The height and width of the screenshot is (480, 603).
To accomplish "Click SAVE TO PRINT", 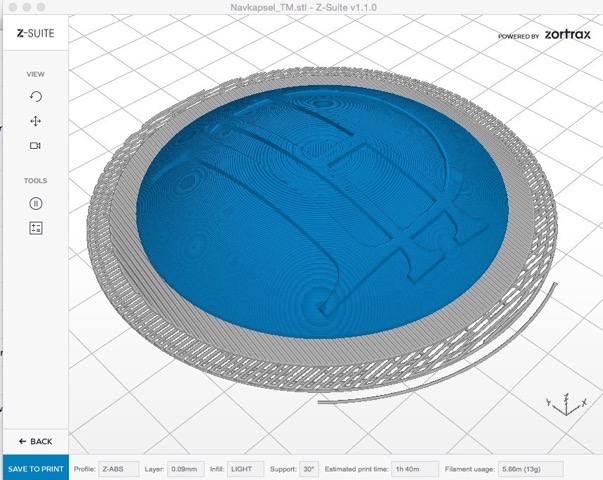I will pos(34,468).
